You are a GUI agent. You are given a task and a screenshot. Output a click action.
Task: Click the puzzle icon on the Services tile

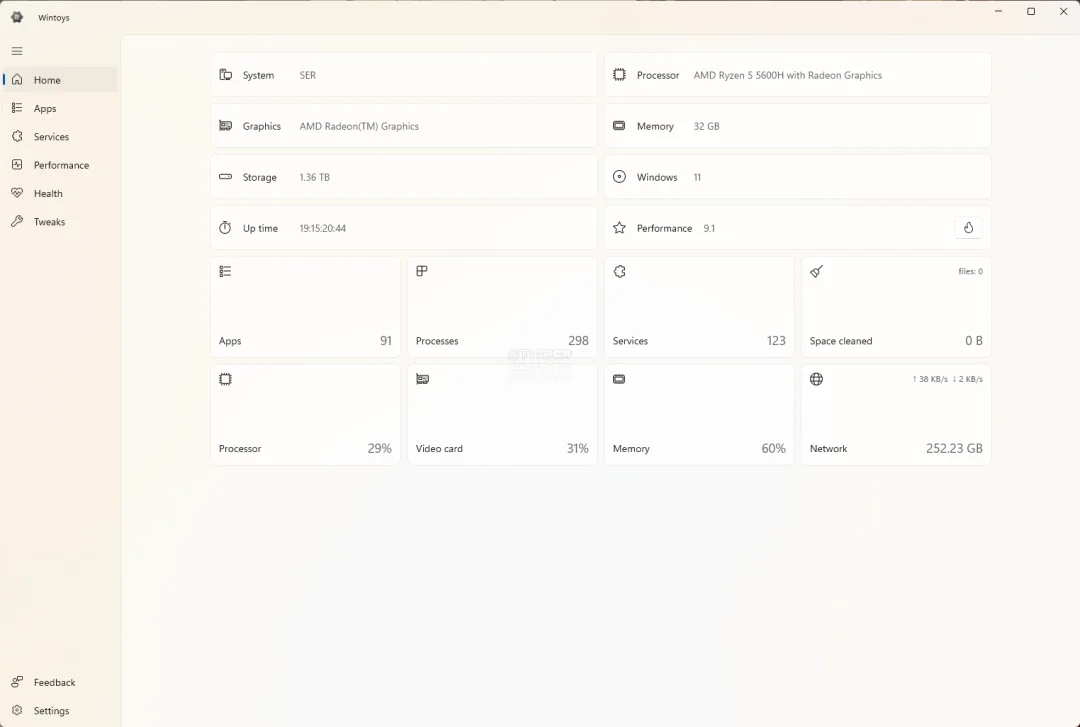(x=619, y=272)
